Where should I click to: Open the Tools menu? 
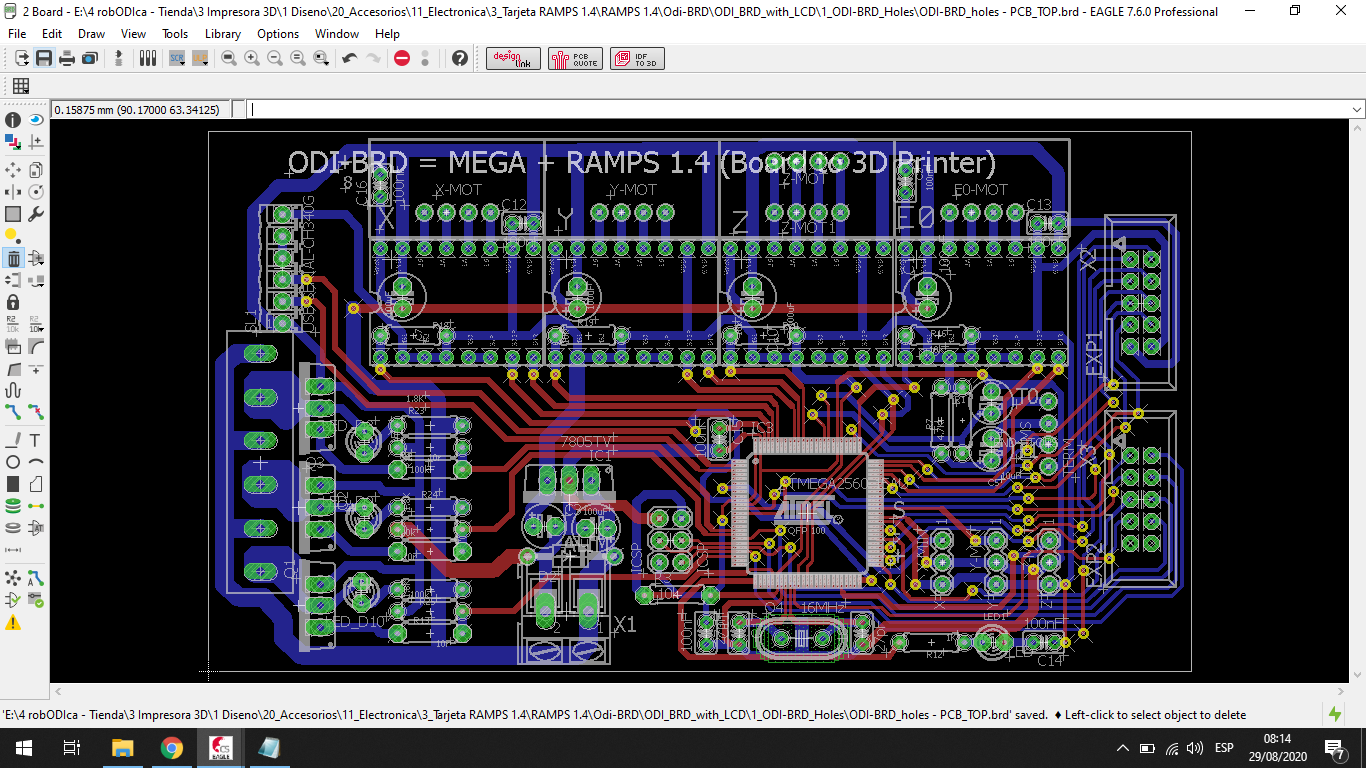coord(175,33)
